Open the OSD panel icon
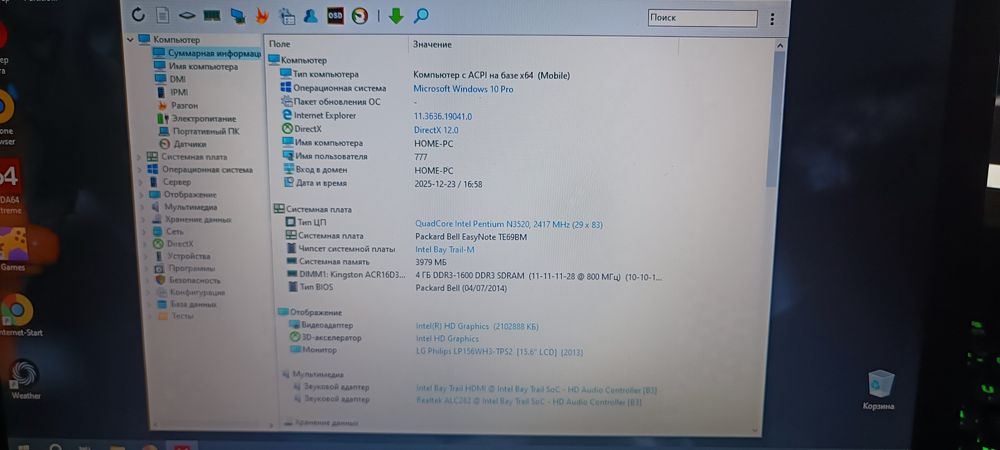Viewport: 1000px width, 450px height. (335, 16)
